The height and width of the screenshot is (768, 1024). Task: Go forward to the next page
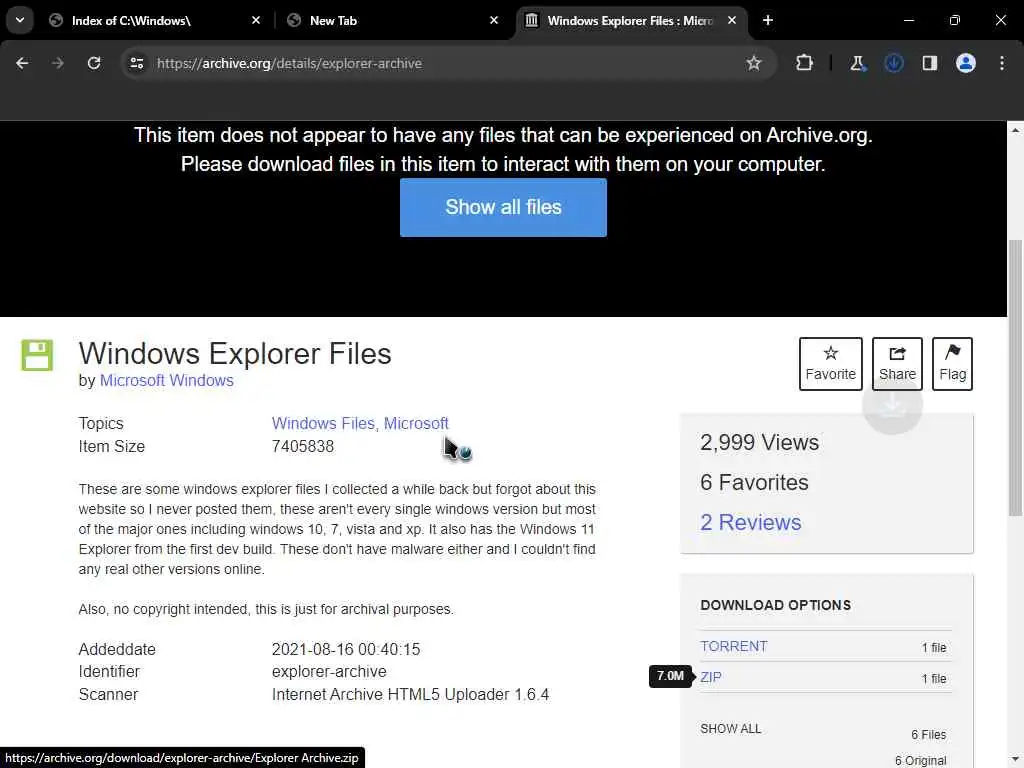click(x=57, y=63)
